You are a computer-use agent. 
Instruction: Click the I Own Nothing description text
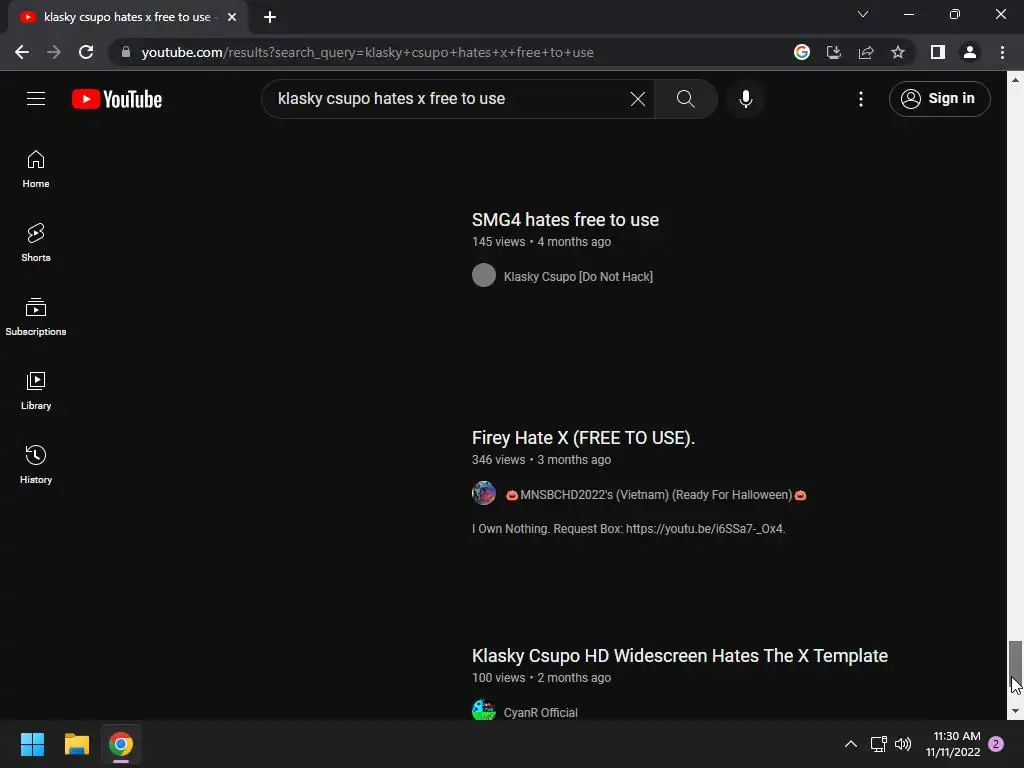(628, 529)
